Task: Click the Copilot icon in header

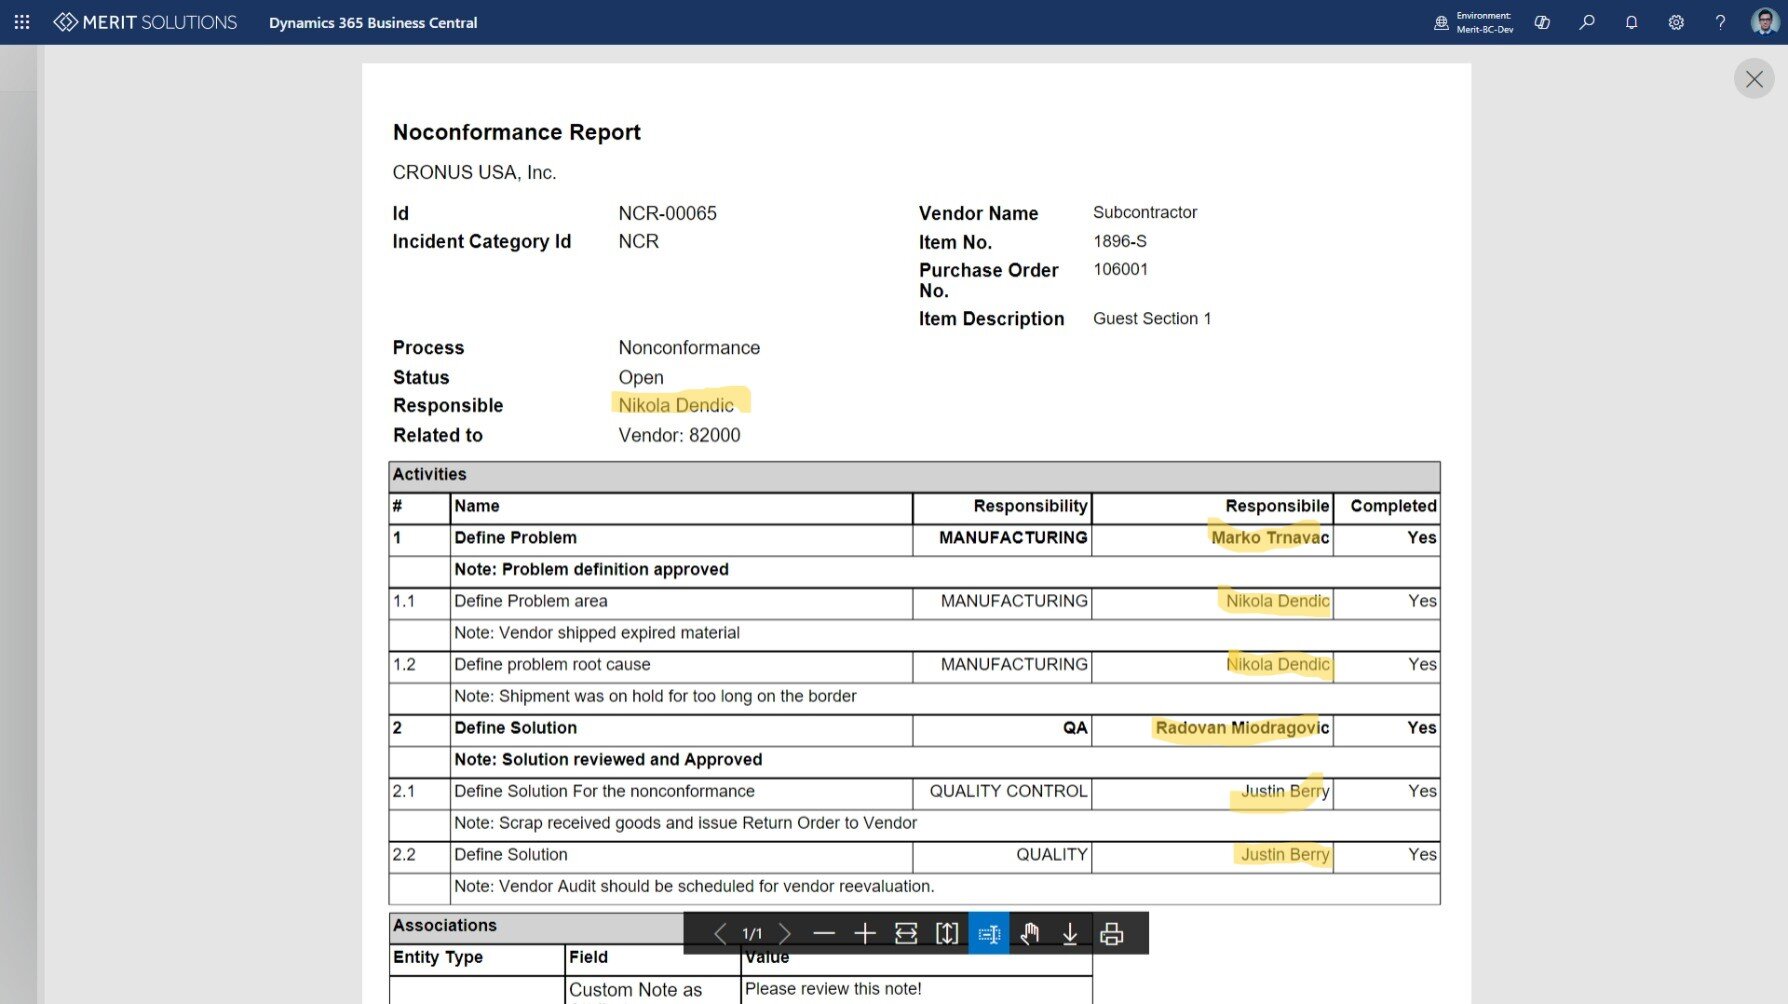Action: pos(1542,22)
